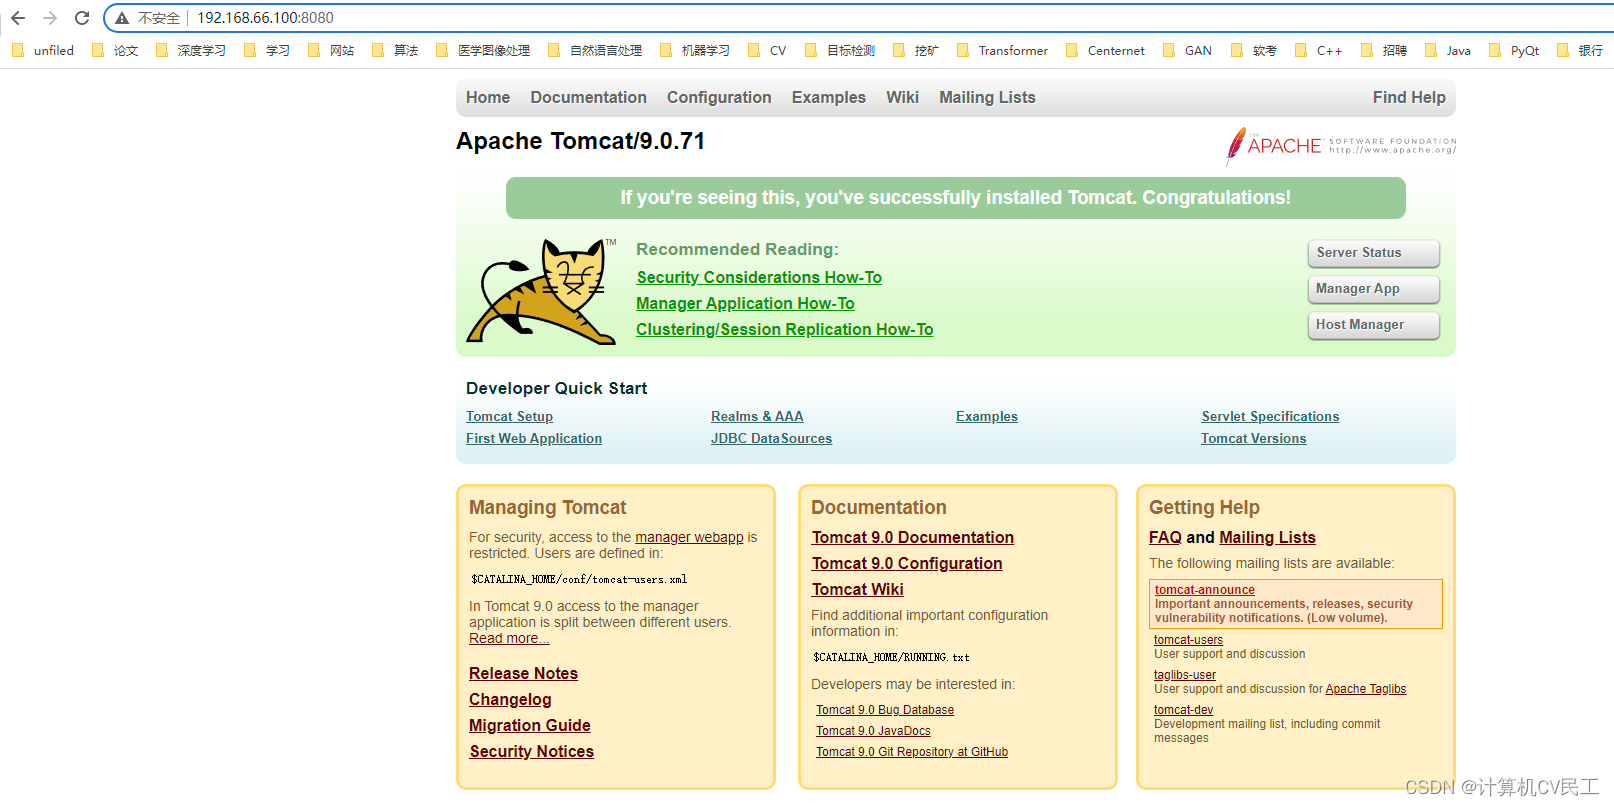Open the Java bookmarks folder
1614x806 pixels.
[1447, 50]
